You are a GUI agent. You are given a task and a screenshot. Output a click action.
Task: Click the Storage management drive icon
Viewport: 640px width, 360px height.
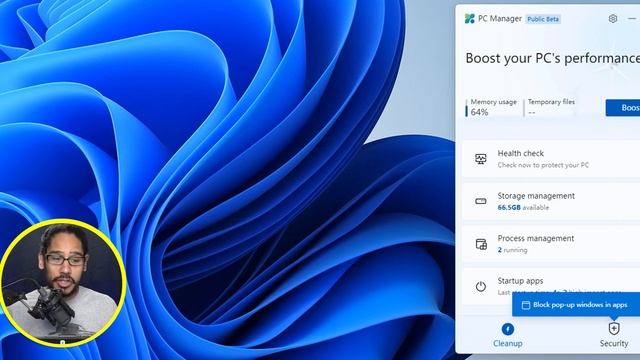click(x=481, y=201)
